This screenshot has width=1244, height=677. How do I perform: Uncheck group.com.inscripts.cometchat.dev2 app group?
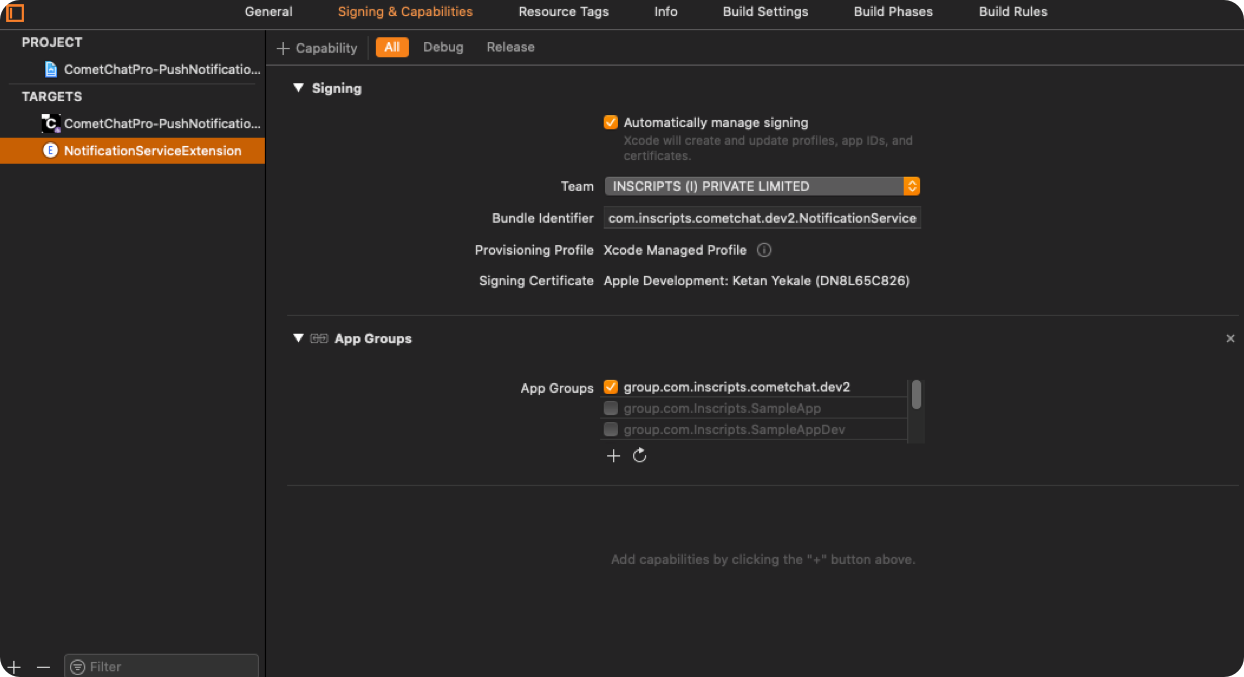pyautogui.click(x=611, y=387)
